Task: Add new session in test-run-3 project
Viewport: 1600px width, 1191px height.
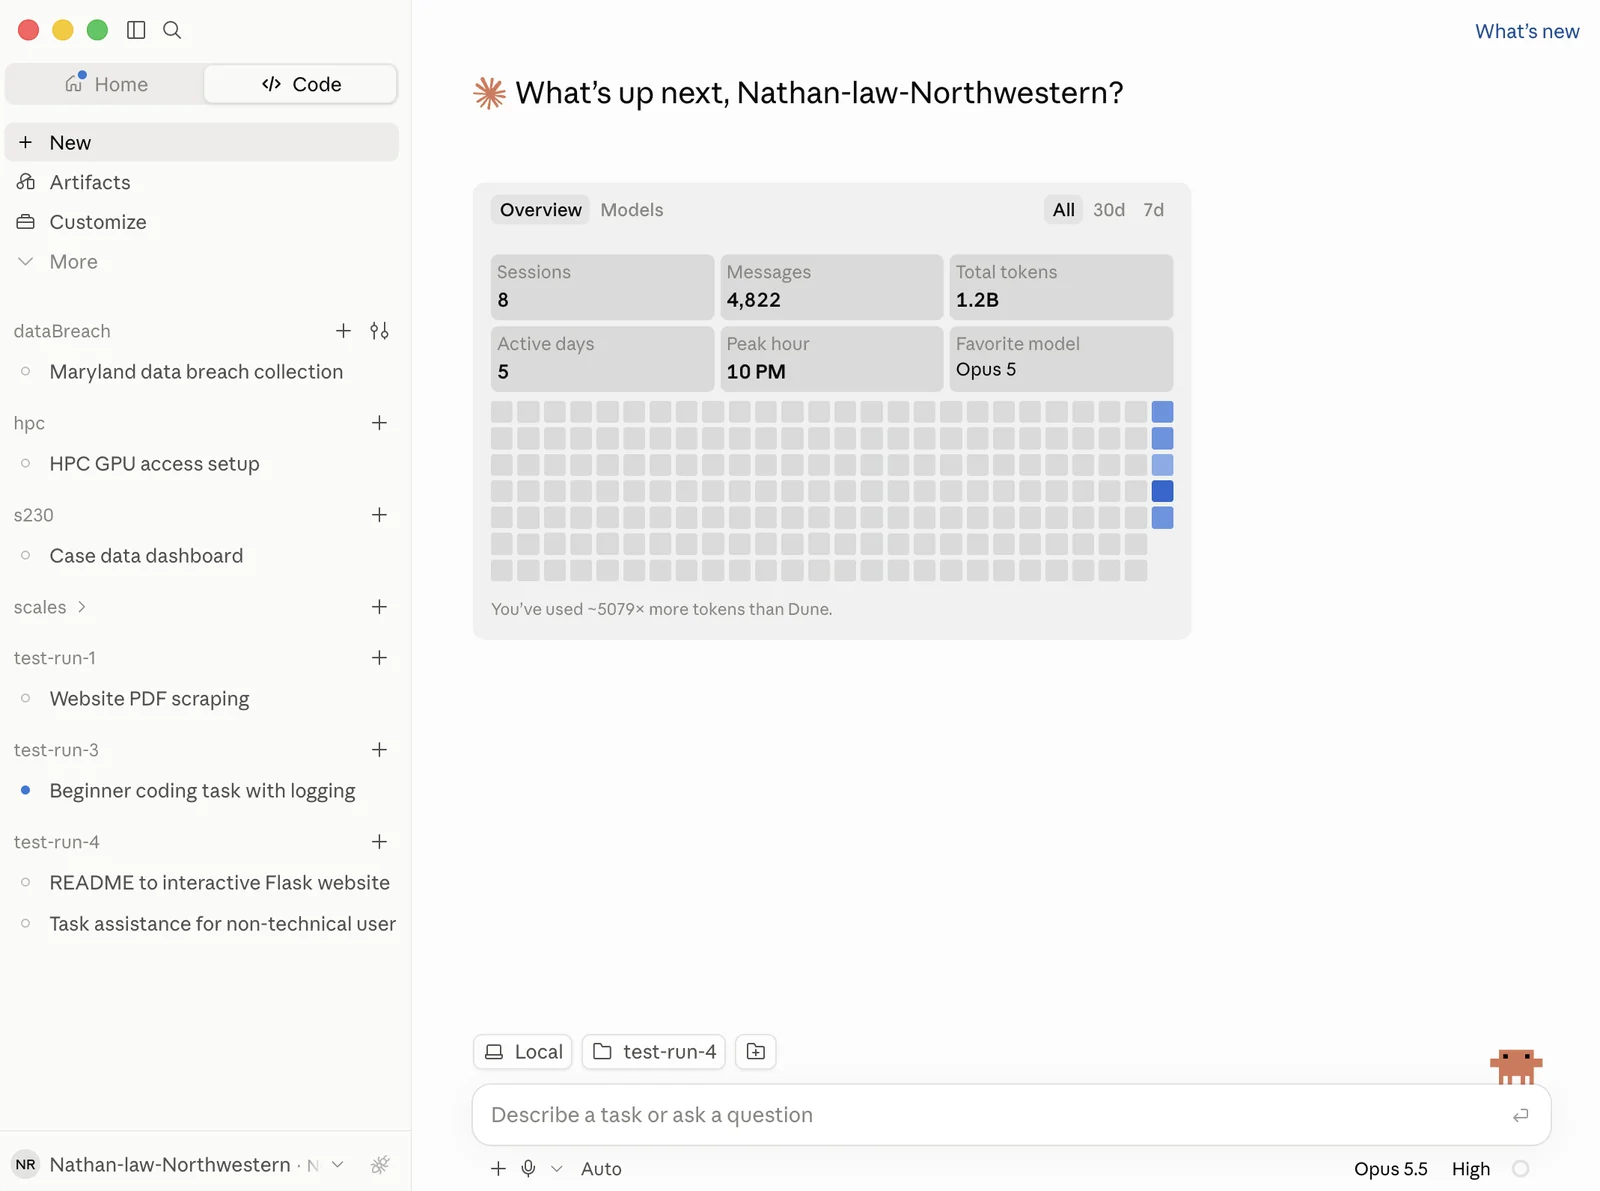Action: point(379,750)
